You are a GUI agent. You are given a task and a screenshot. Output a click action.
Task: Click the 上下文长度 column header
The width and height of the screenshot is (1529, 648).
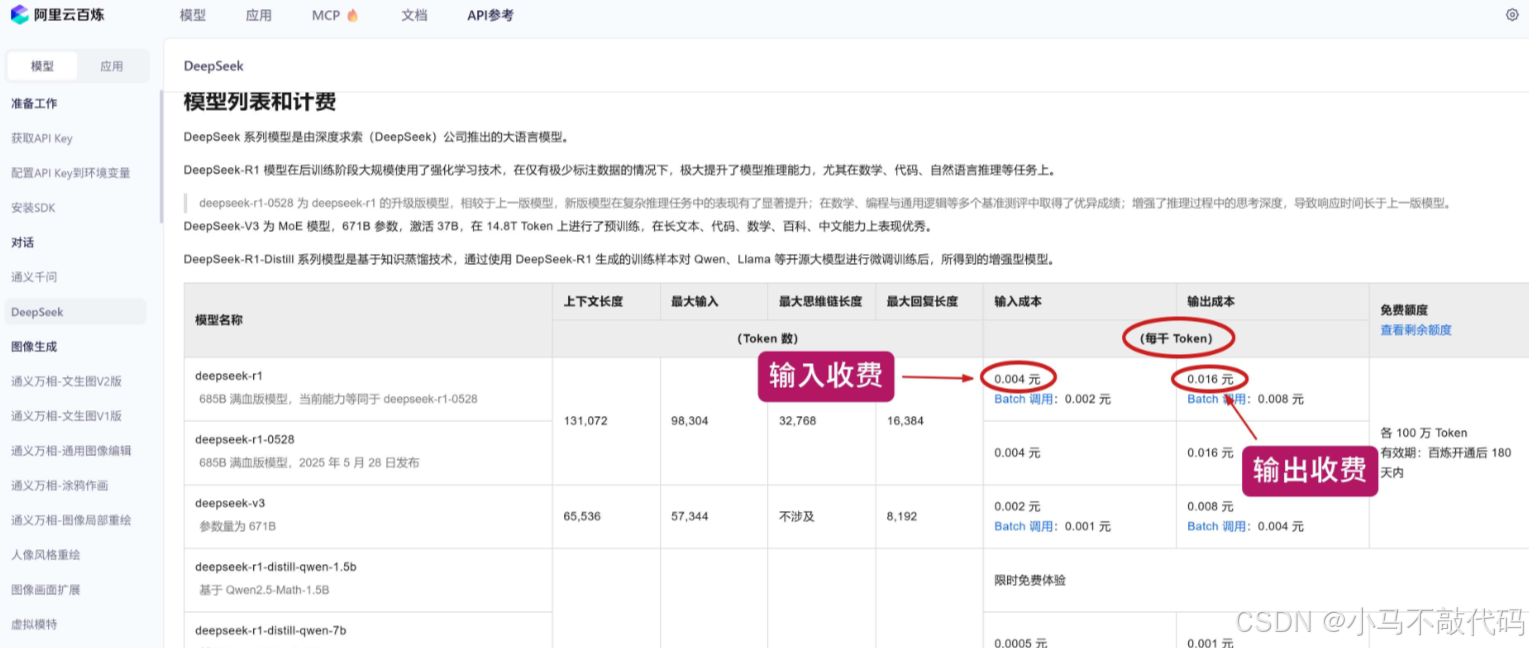tap(593, 301)
